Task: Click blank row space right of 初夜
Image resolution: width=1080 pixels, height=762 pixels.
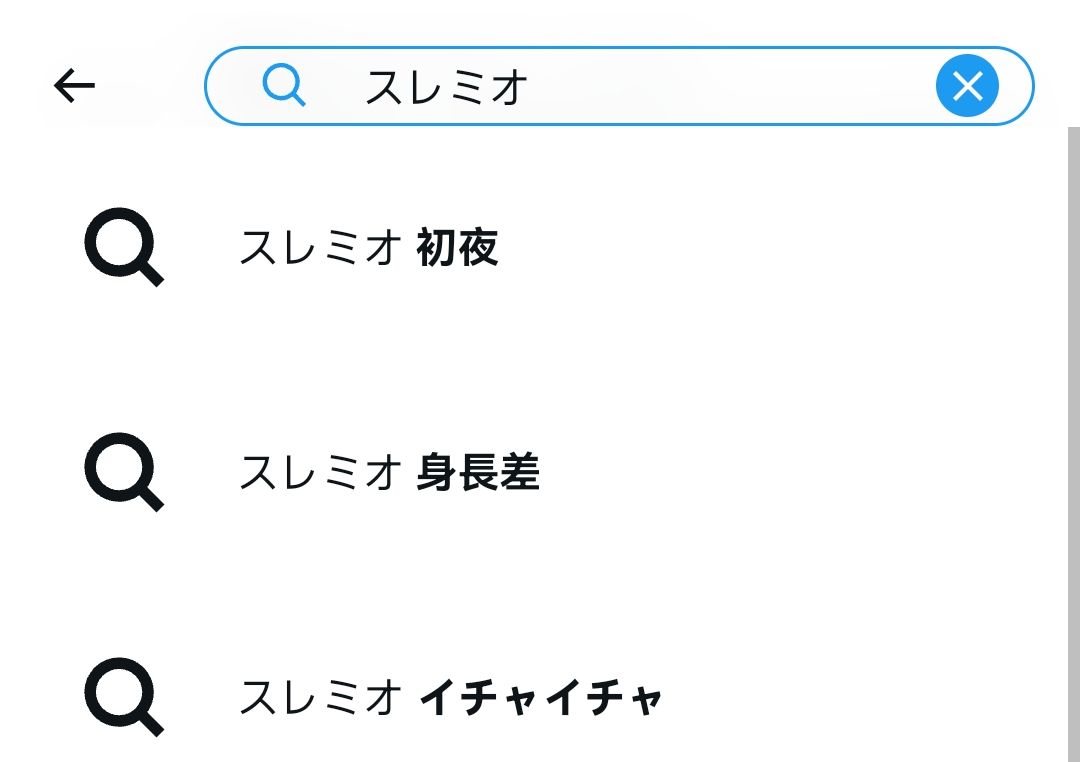Action: (778, 247)
